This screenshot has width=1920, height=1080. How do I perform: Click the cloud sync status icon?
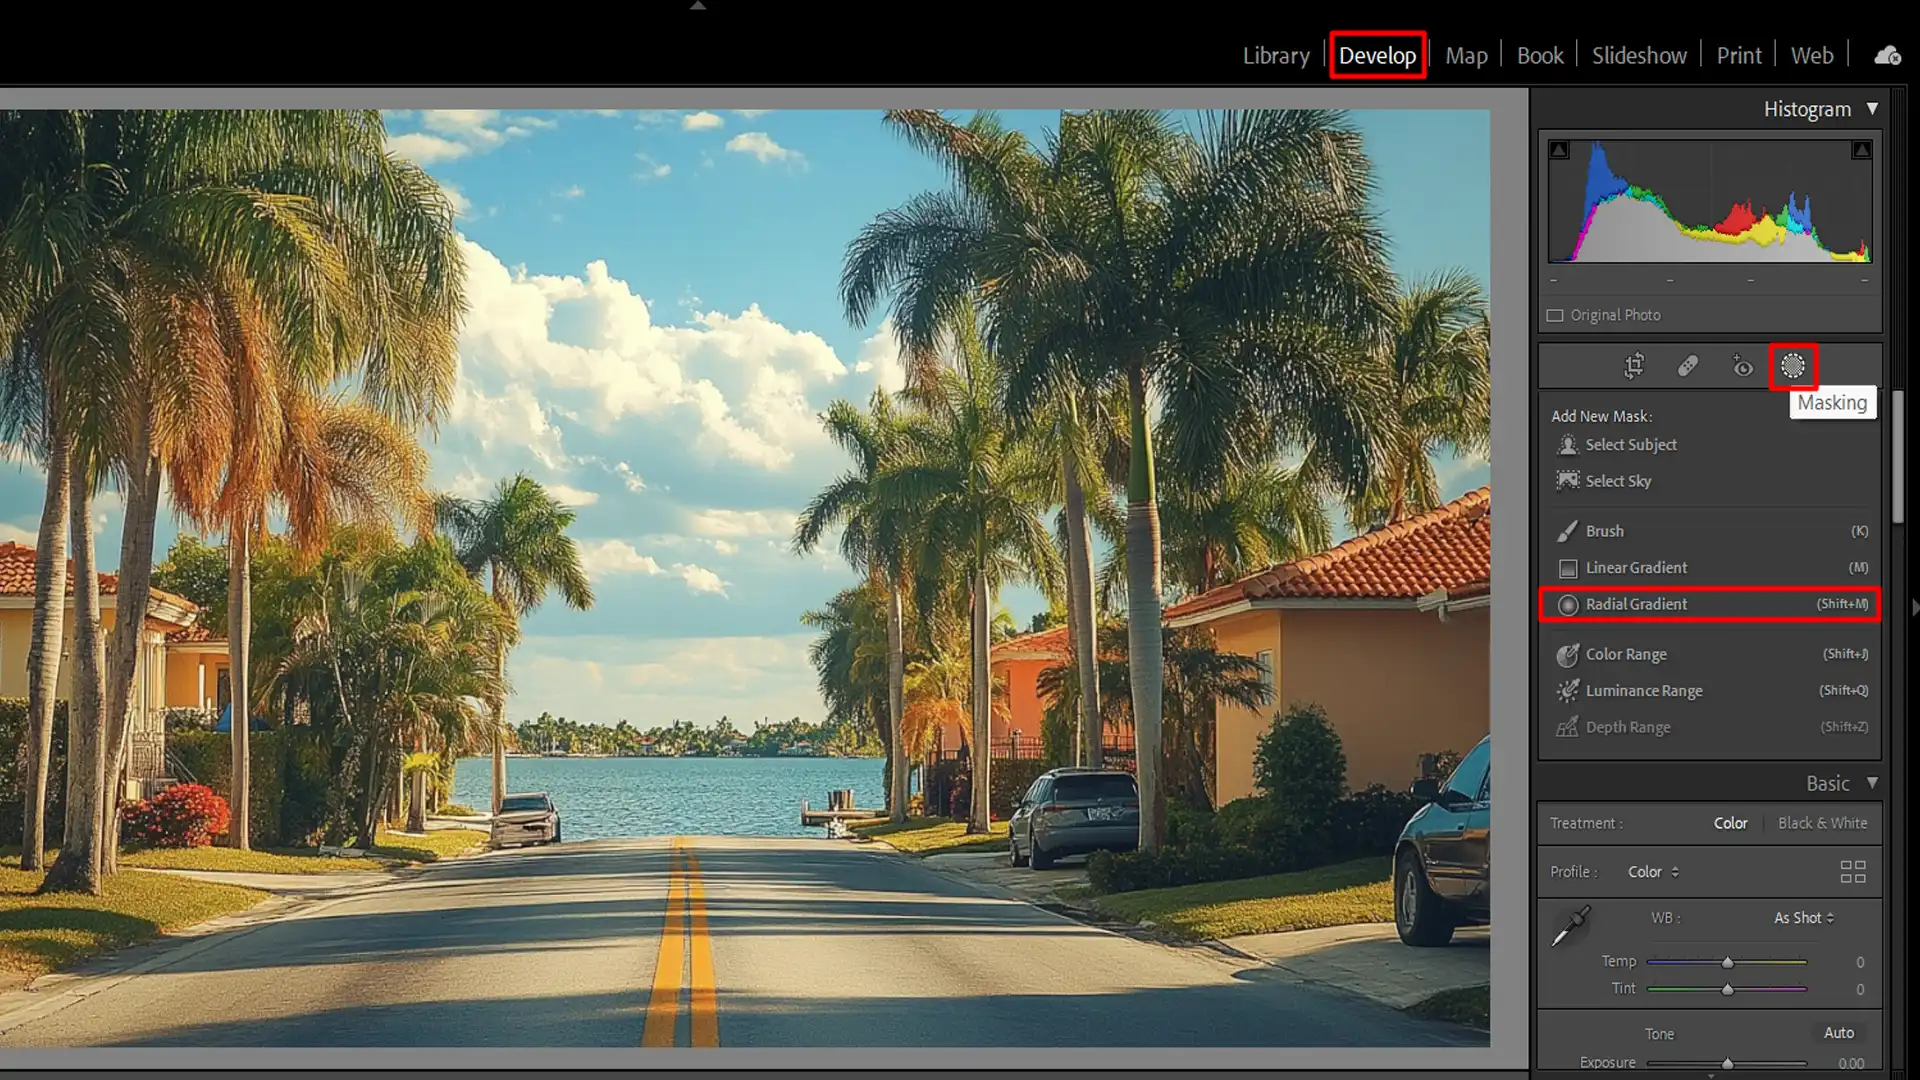1887,56
